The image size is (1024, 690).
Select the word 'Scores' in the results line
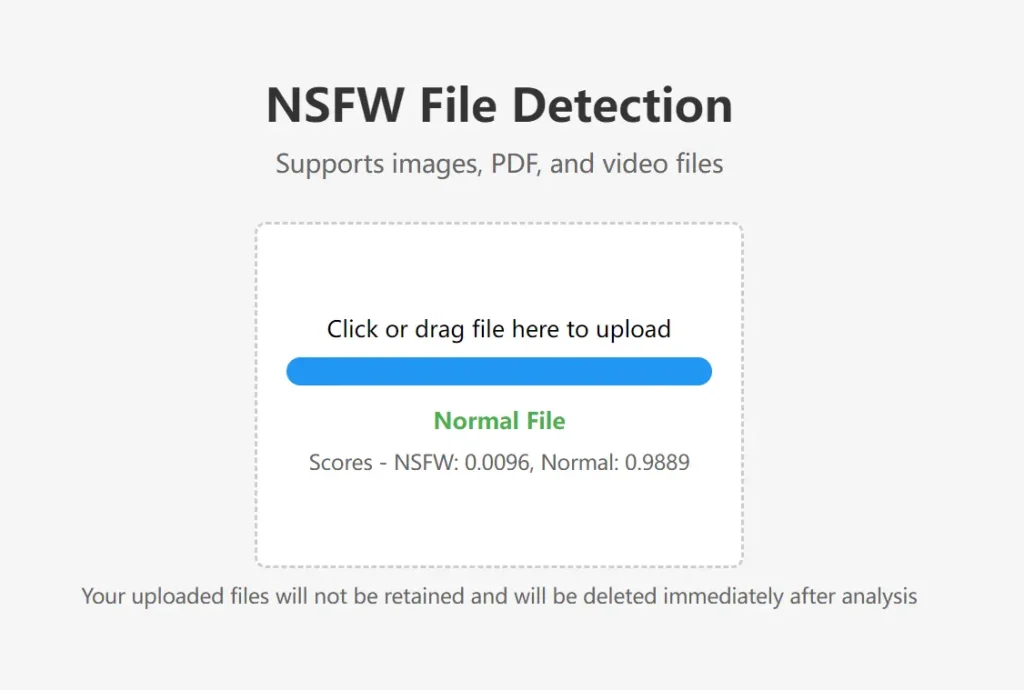[x=340, y=462]
